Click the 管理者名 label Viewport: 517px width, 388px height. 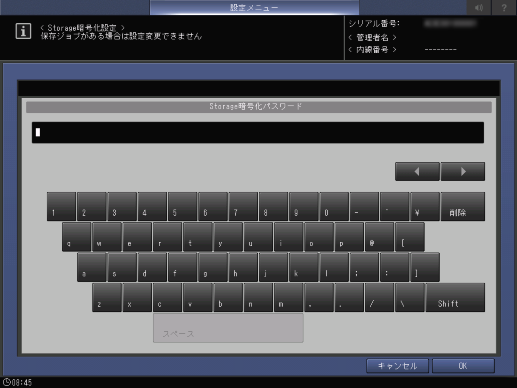pyautogui.click(x=372, y=37)
